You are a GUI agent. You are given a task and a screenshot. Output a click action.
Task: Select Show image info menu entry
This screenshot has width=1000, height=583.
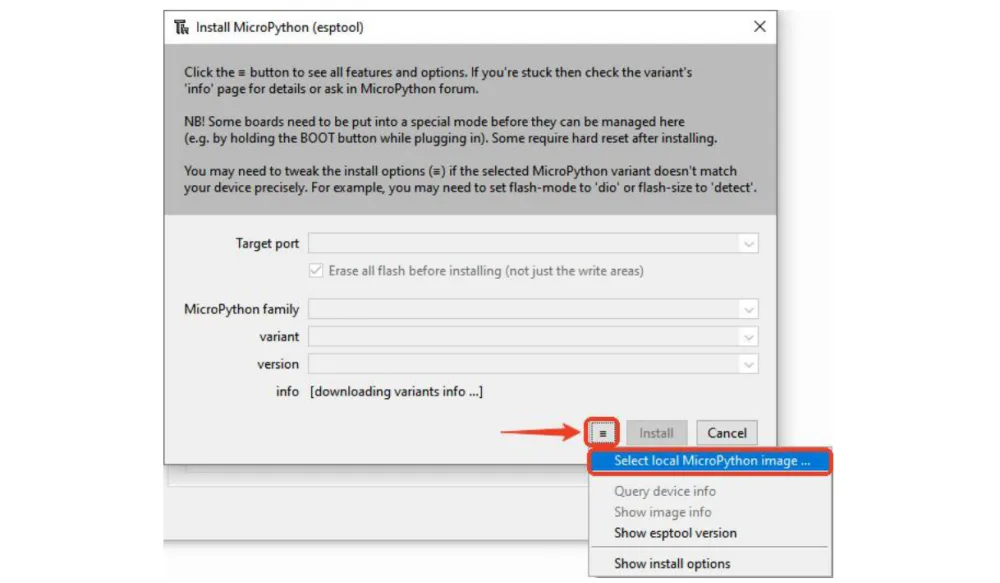pyautogui.click(x=710, y=512)
